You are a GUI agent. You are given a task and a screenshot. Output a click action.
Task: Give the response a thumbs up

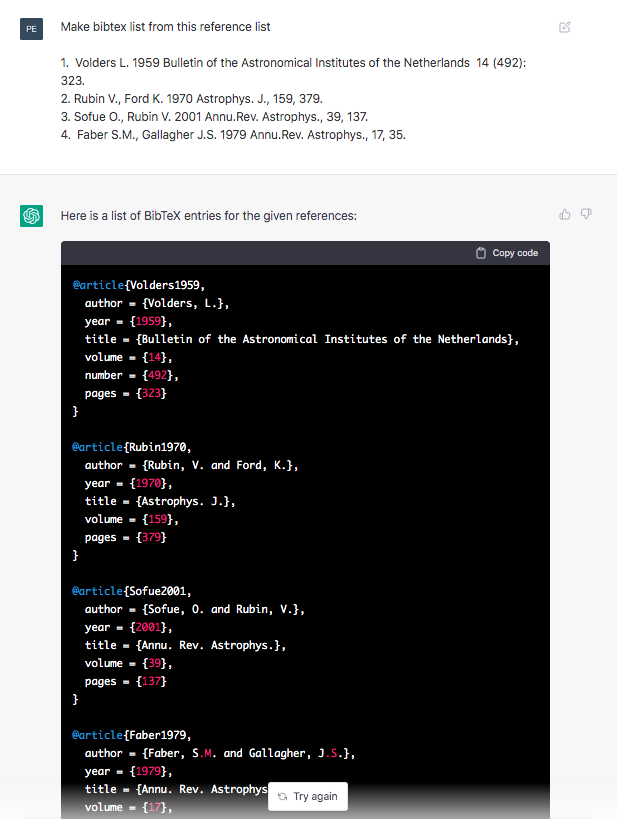click(565, 214)
